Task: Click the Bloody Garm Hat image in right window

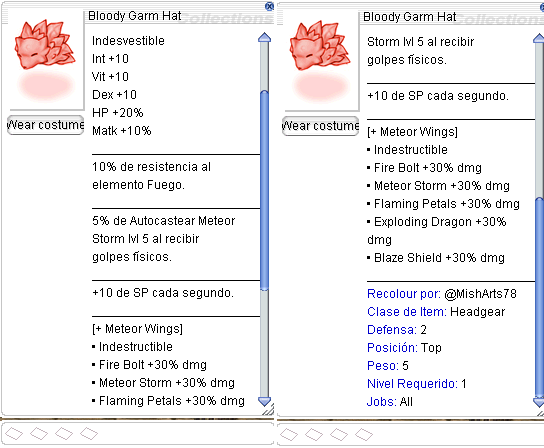Action: [320, 60]
